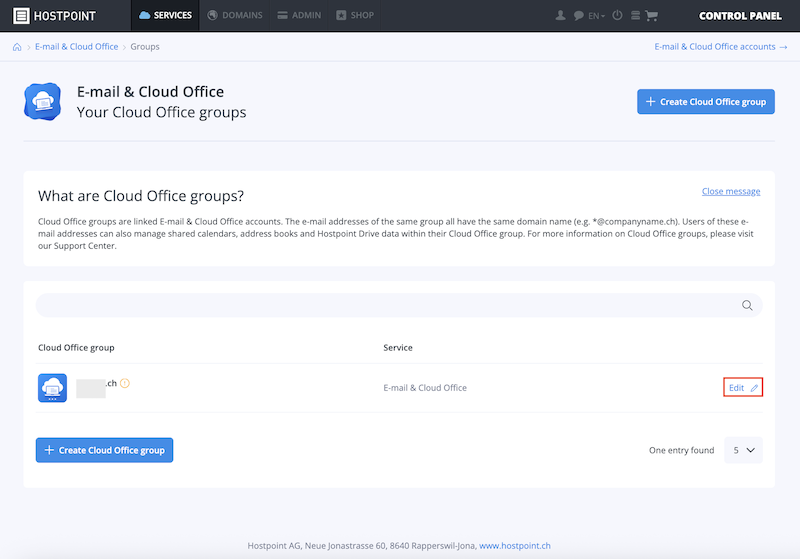Open the entries-per-page dropdown showing 5
The image size is (800, 559).
coord(743,450)
